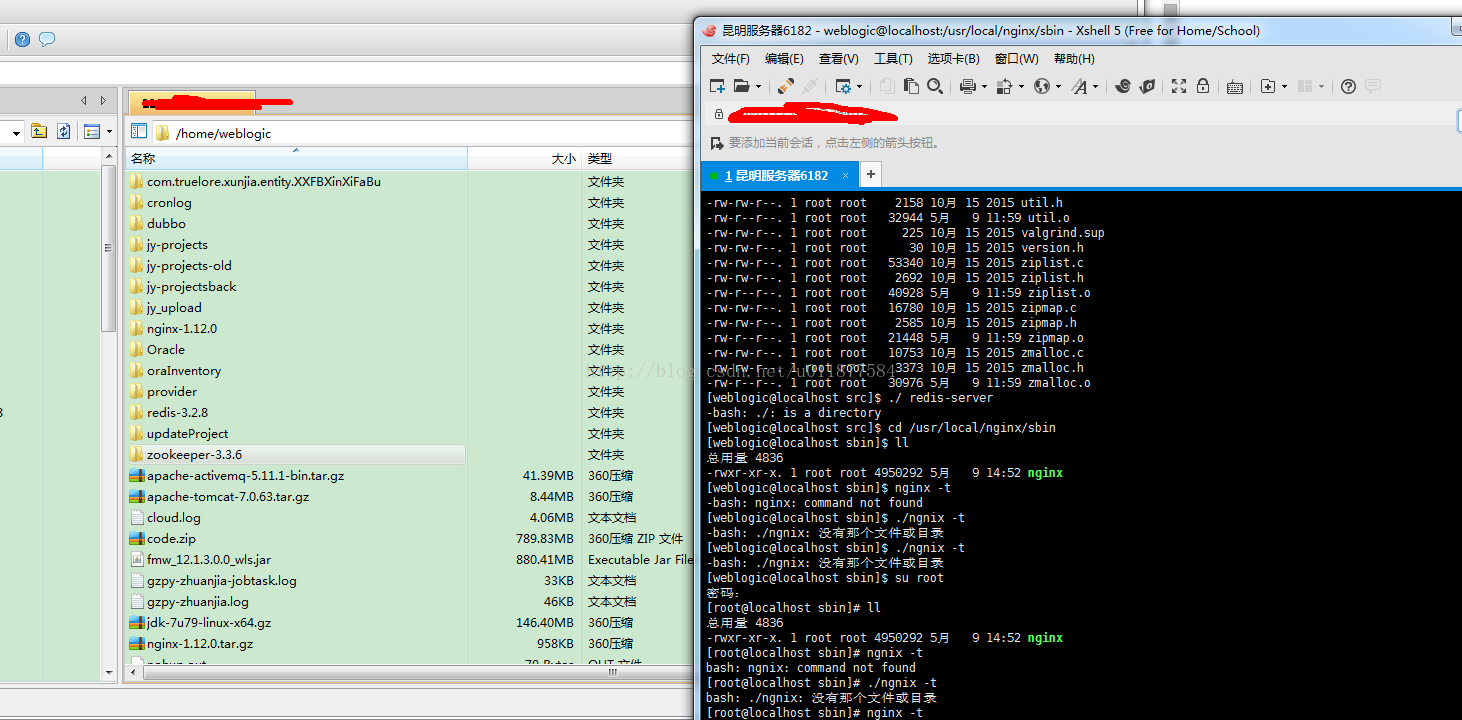This screenshot has height=720, width=1462.
Task: Click the blue help icon in file window
Action: [x=22, y=39]
